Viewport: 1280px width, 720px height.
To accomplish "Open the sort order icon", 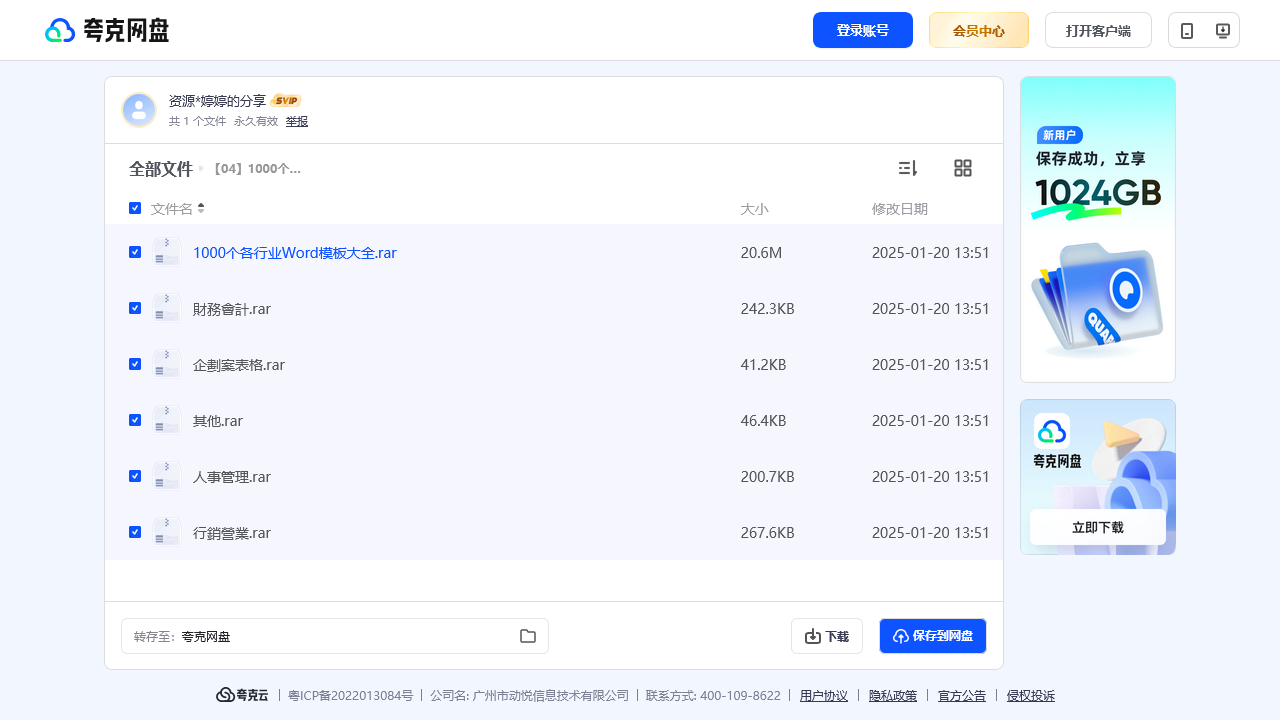I will [908, 168].
